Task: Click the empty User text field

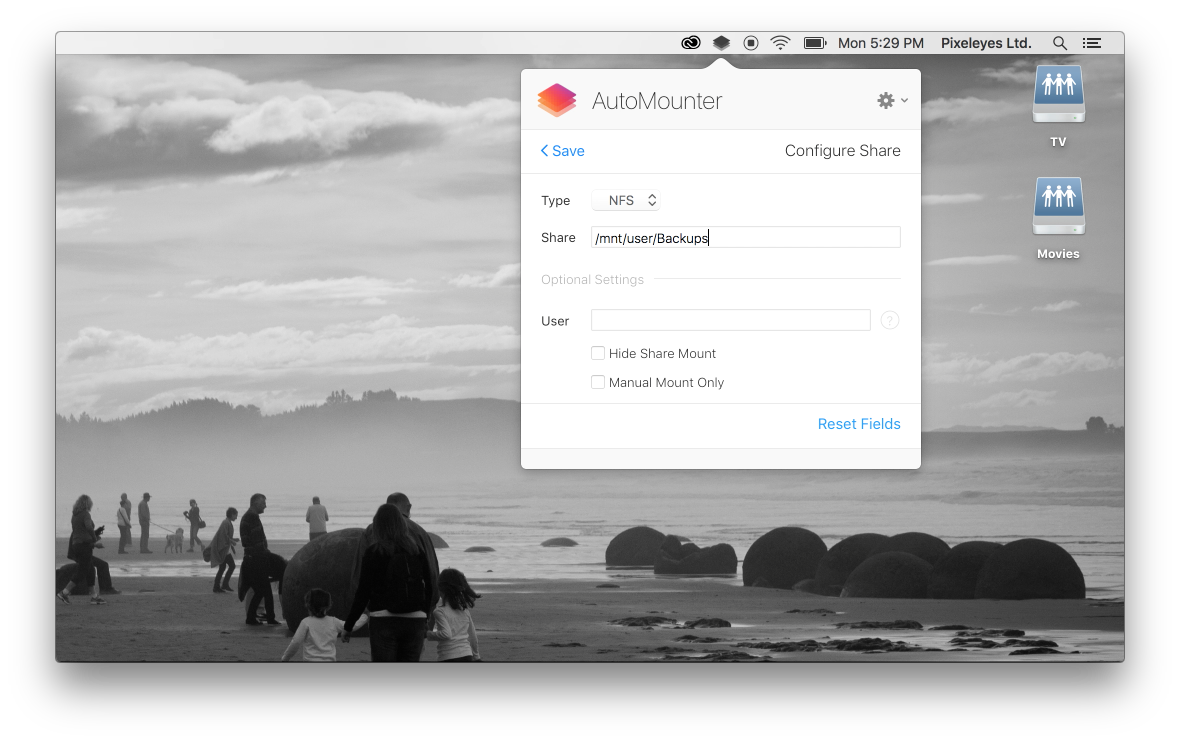Action: pyautogui.click(x=730, y=320)
